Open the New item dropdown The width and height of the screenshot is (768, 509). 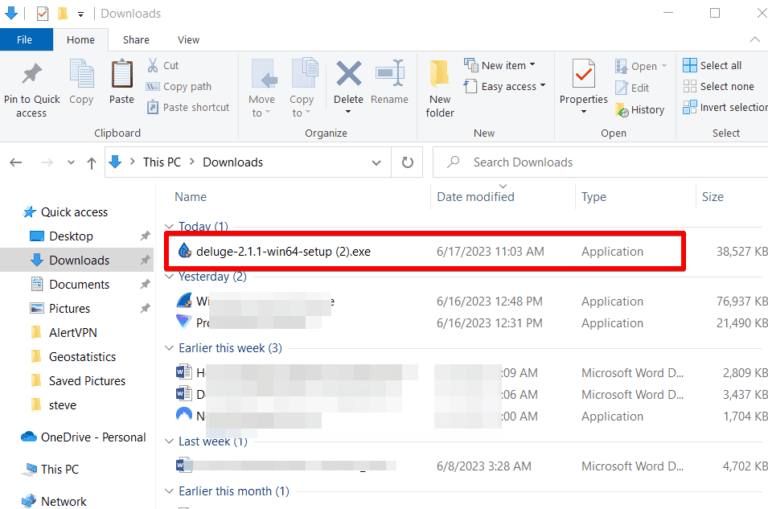pyautogui.click(x=499, y=66)
